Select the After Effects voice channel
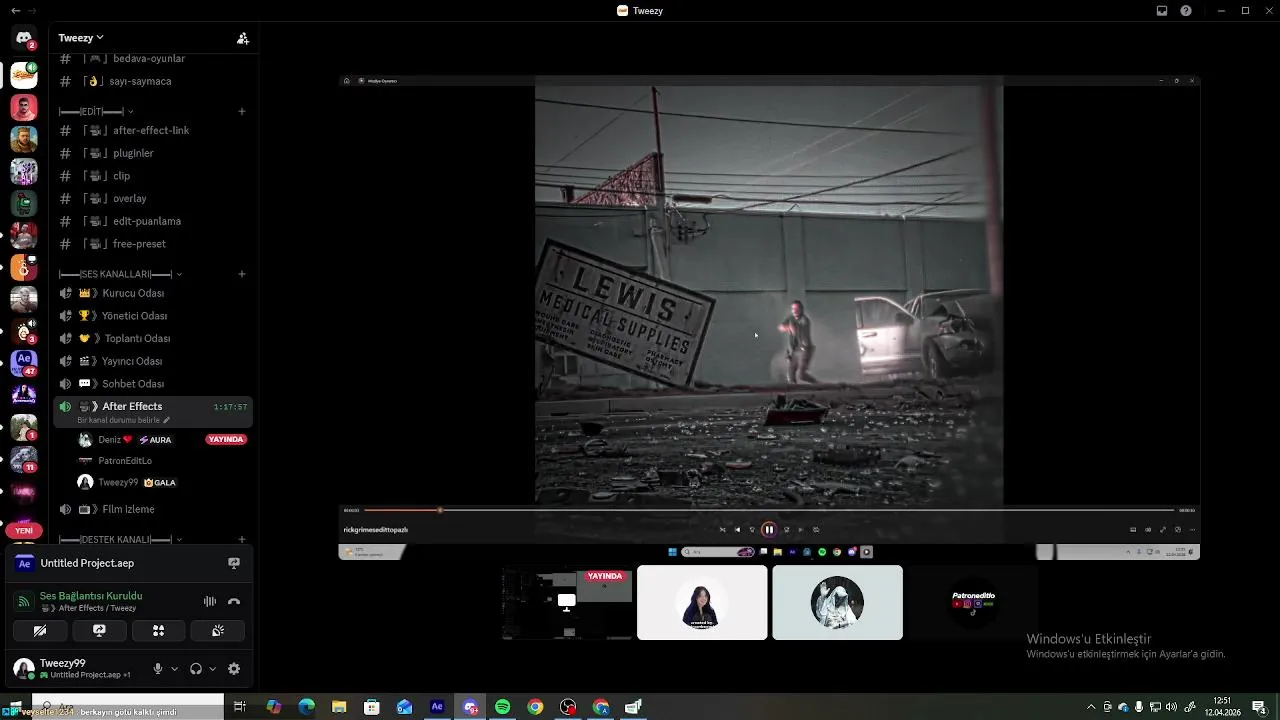The width and height of the screenshot is (1280, 720). (x=154, y=410)
